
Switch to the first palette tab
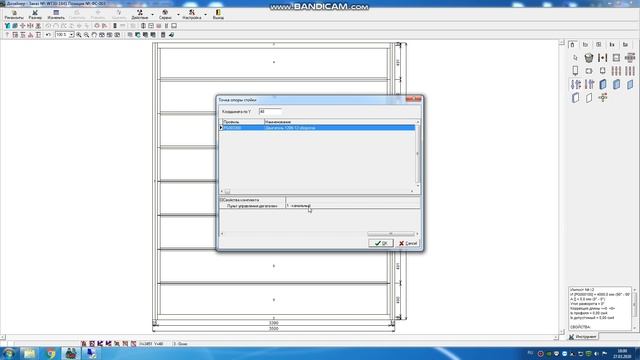(573, 44)
